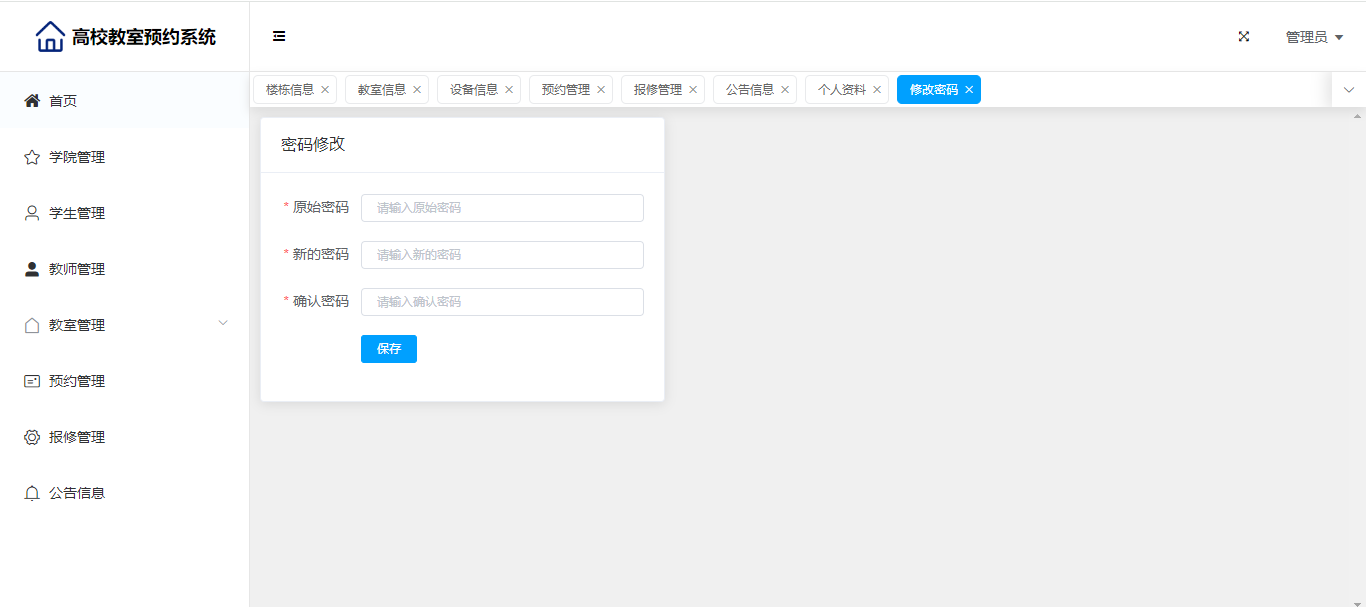The image size is (1366, 607).
Task: Focus the 新的密码 input field
Action: tap(502, 255)
